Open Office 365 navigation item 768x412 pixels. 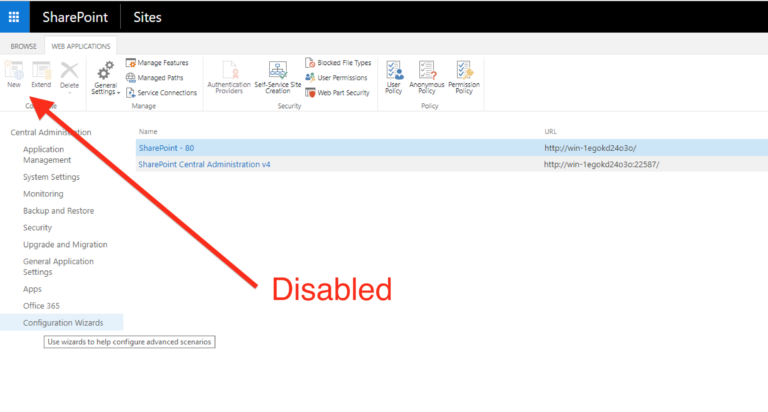click(x=41, y=306)
